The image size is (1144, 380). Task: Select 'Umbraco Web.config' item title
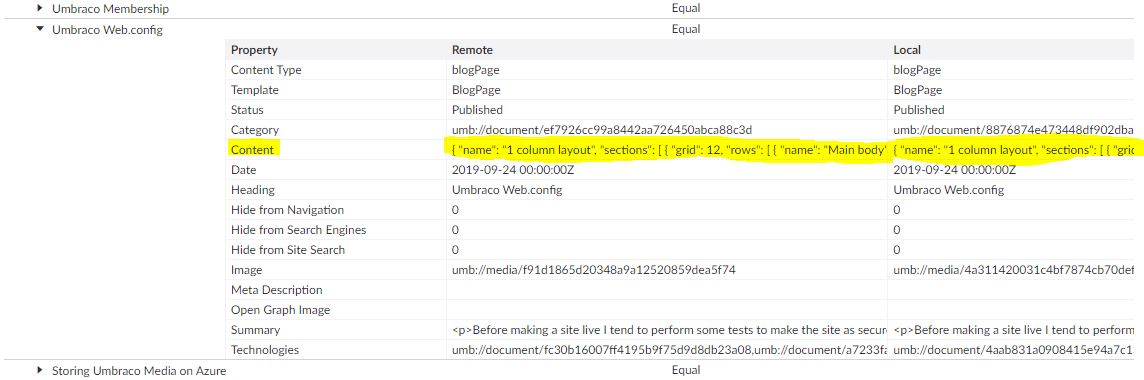click(x=107, y=30)
